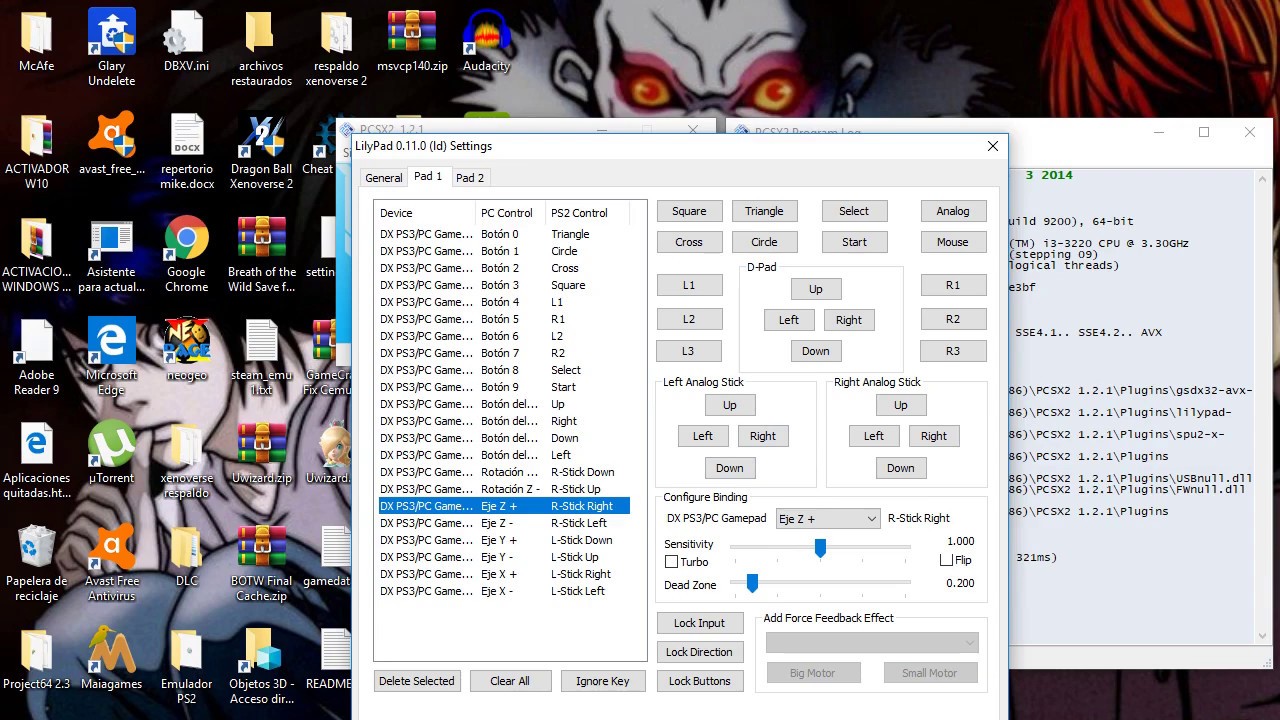Select the Pad 1 tab
The height and width of the screenshot is (720, 1280).
tap(428, 176)
